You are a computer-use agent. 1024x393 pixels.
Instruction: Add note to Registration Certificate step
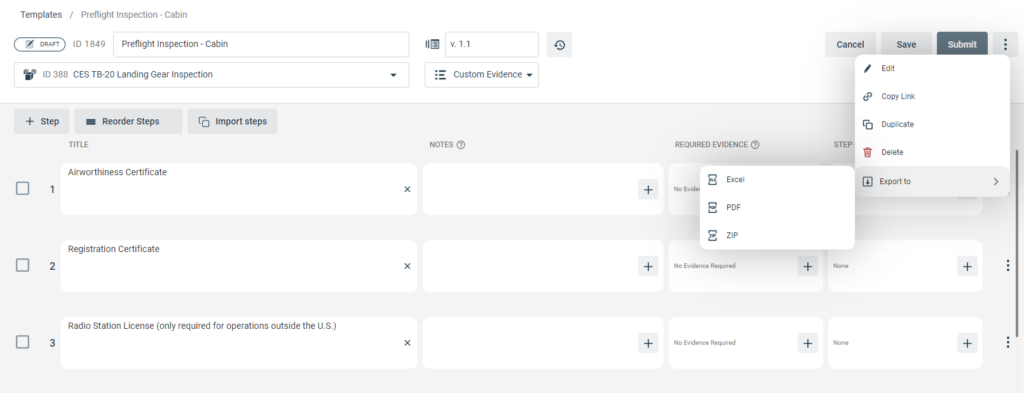point(648,266)
